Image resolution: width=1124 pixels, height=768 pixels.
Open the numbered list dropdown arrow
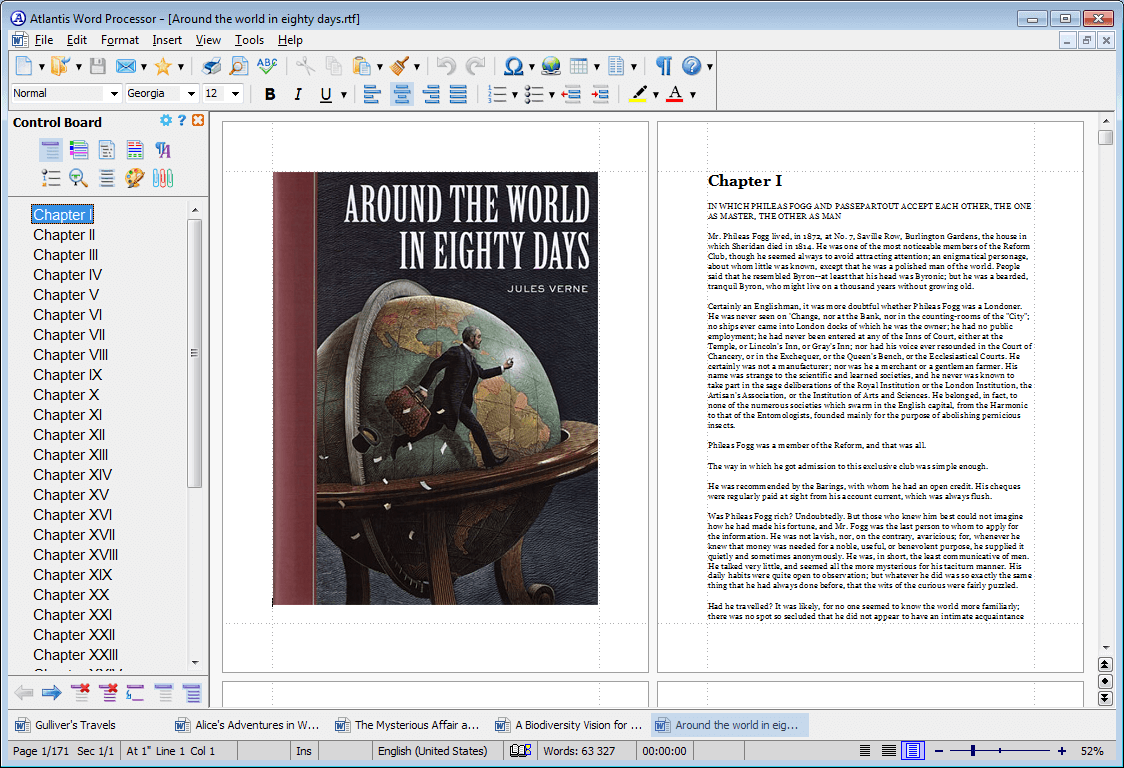coord(515,94)
